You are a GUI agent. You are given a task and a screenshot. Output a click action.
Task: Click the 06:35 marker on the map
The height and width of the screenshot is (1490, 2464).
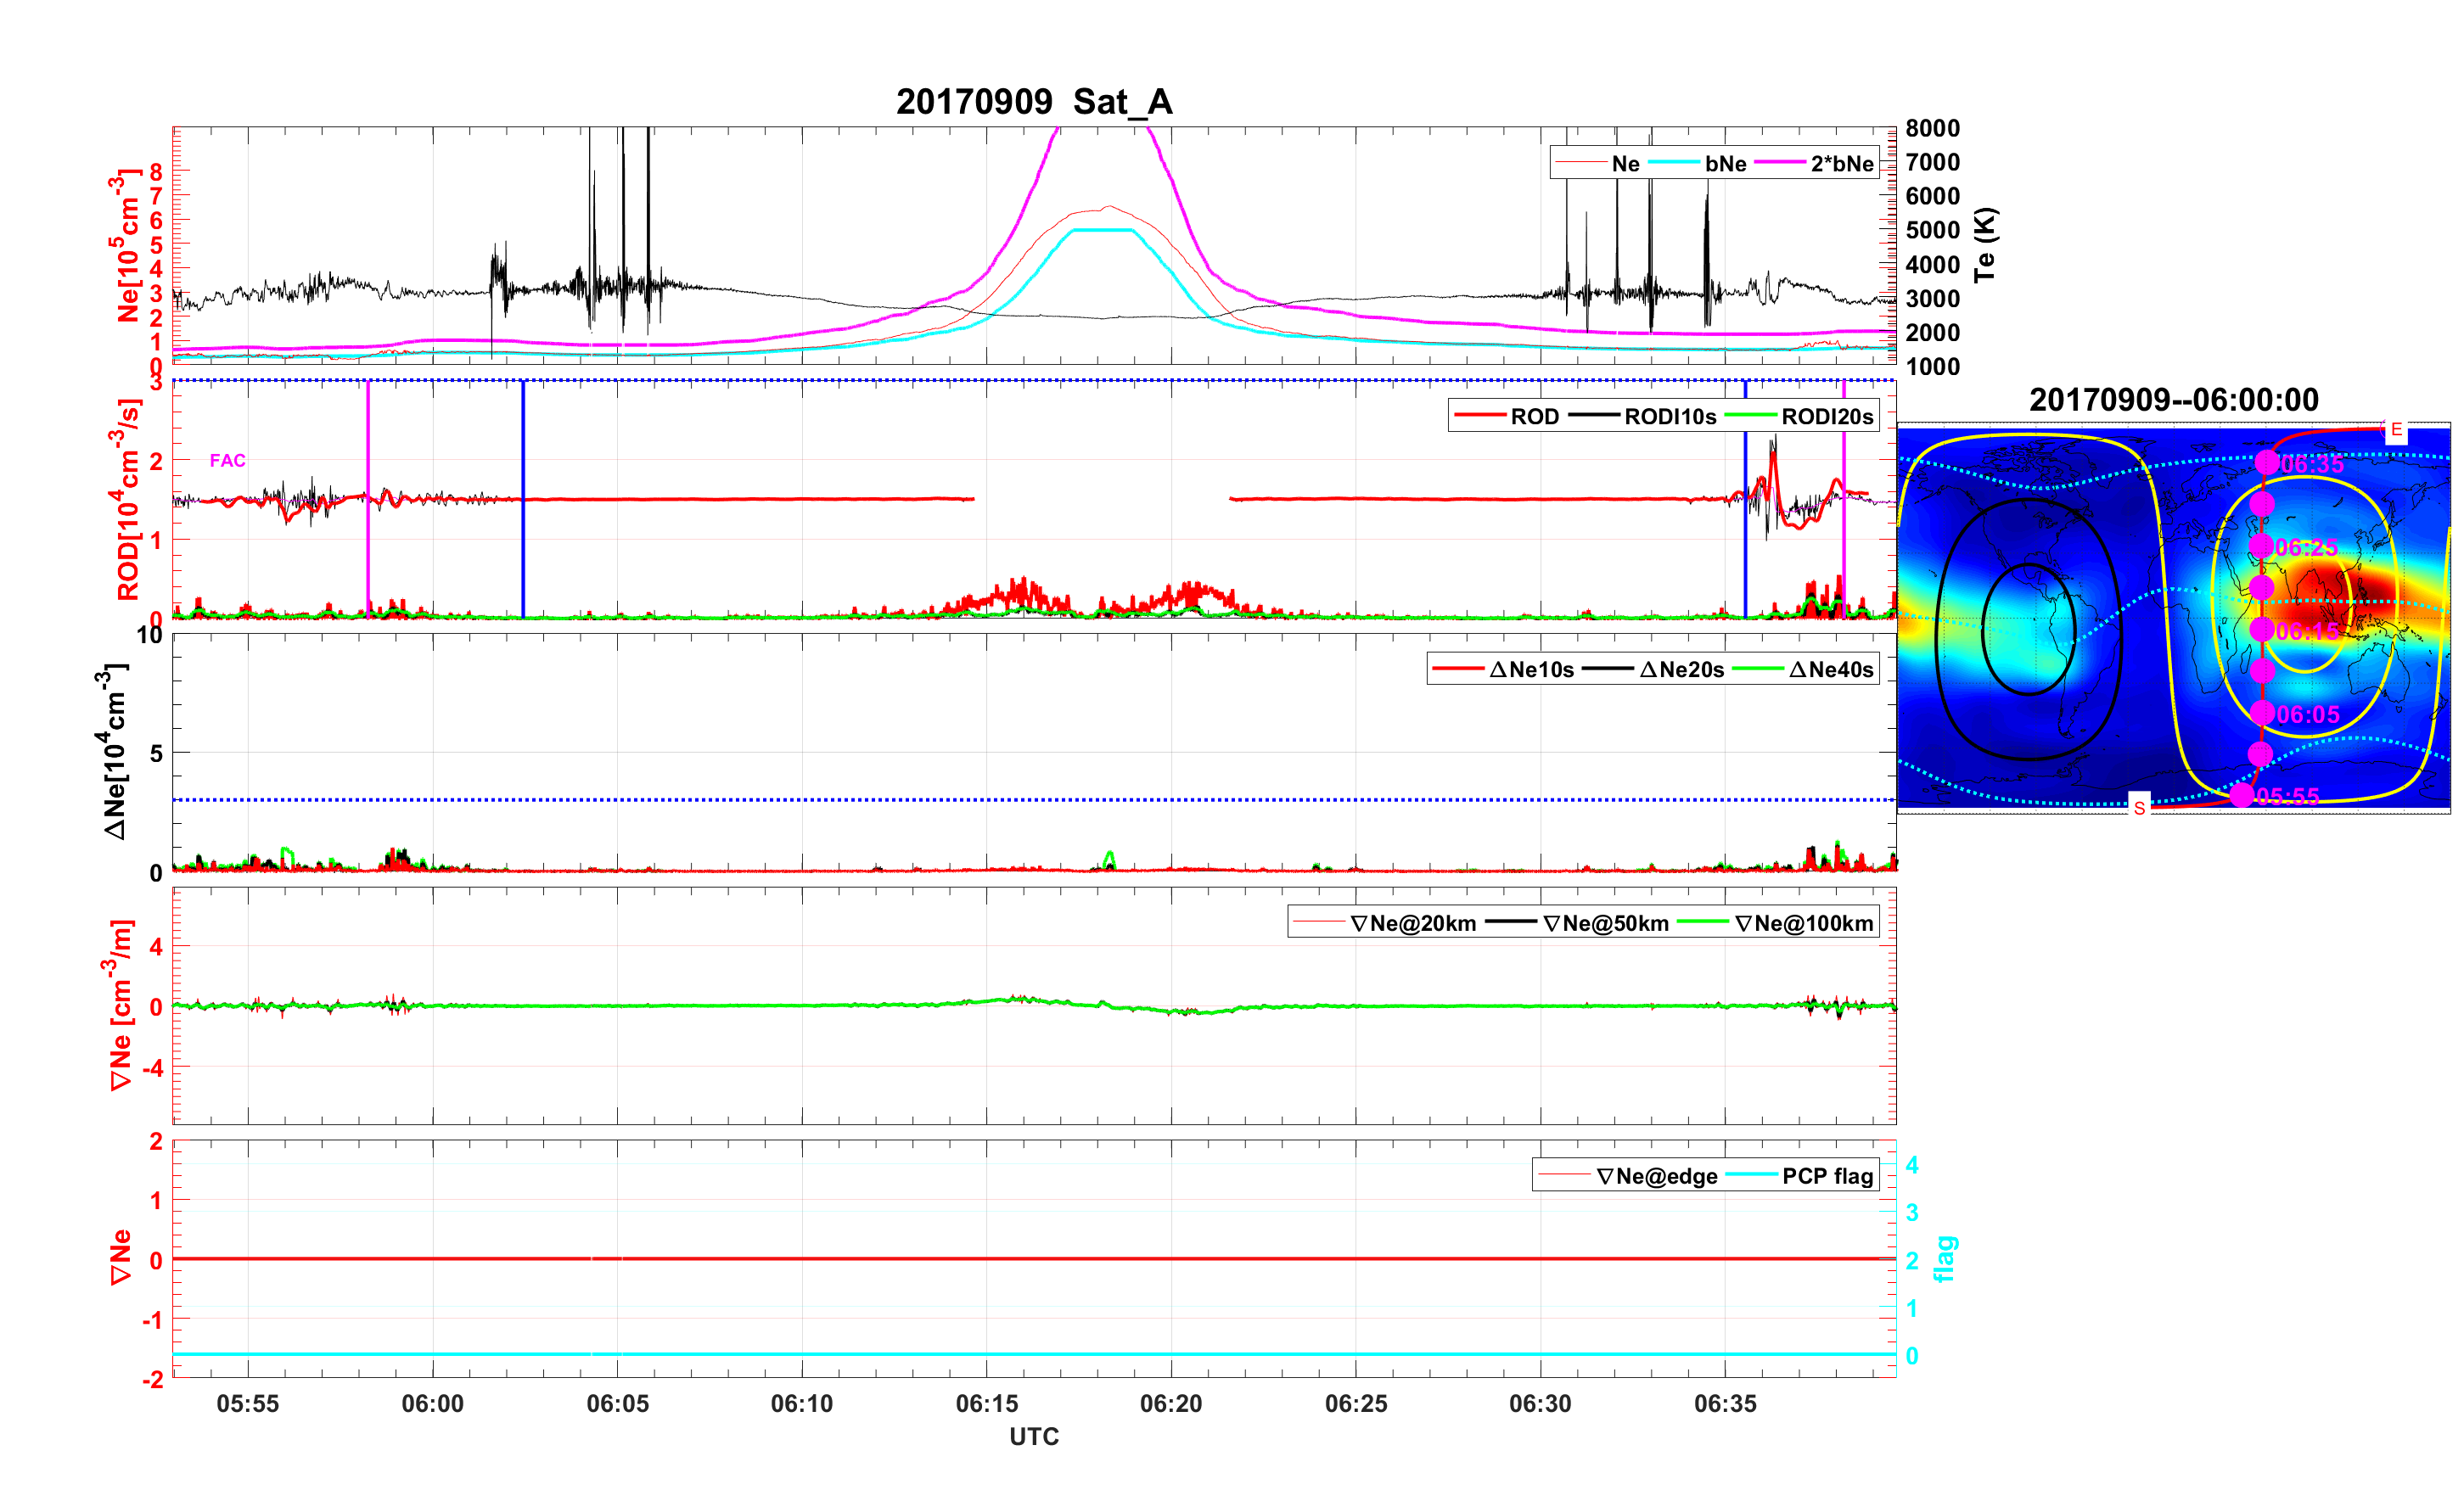coord(2267,463)
